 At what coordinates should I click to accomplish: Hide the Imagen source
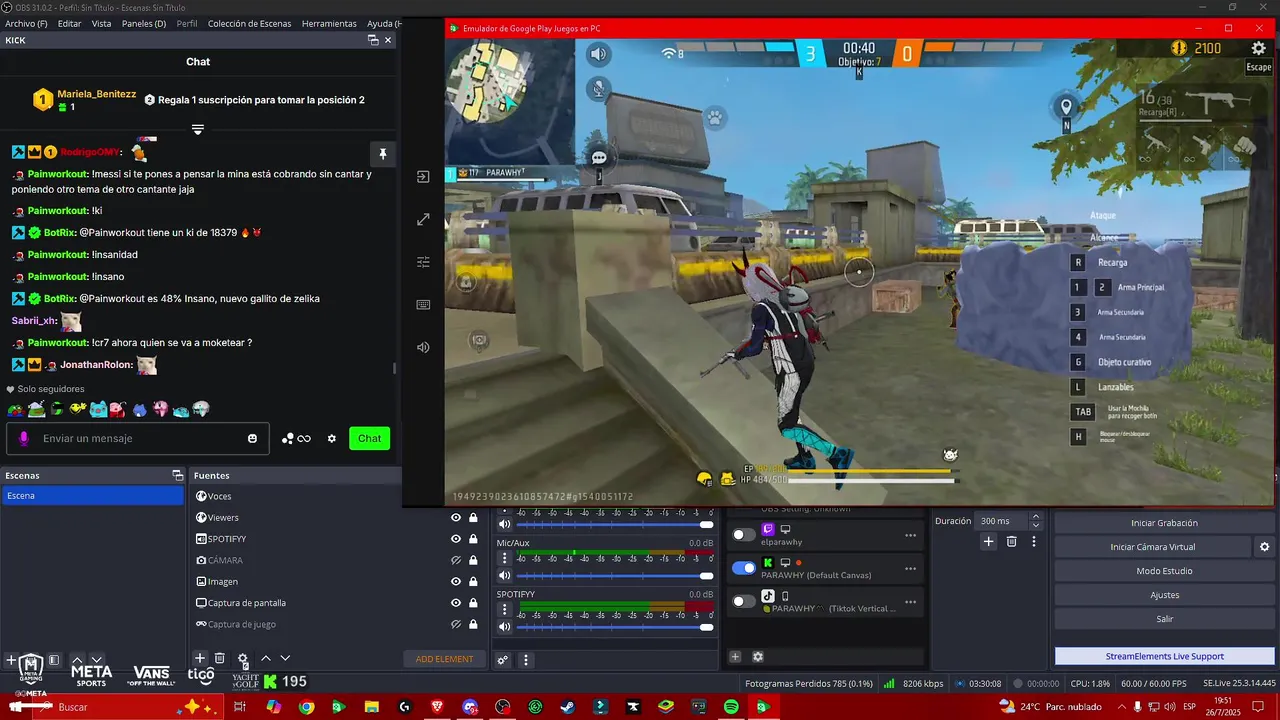click(456, 581)
